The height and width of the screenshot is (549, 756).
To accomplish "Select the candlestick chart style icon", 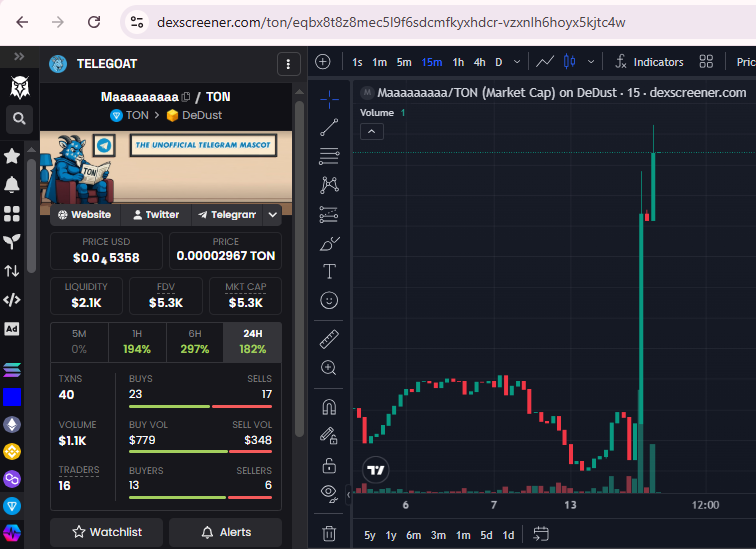I will pos(569,62).
